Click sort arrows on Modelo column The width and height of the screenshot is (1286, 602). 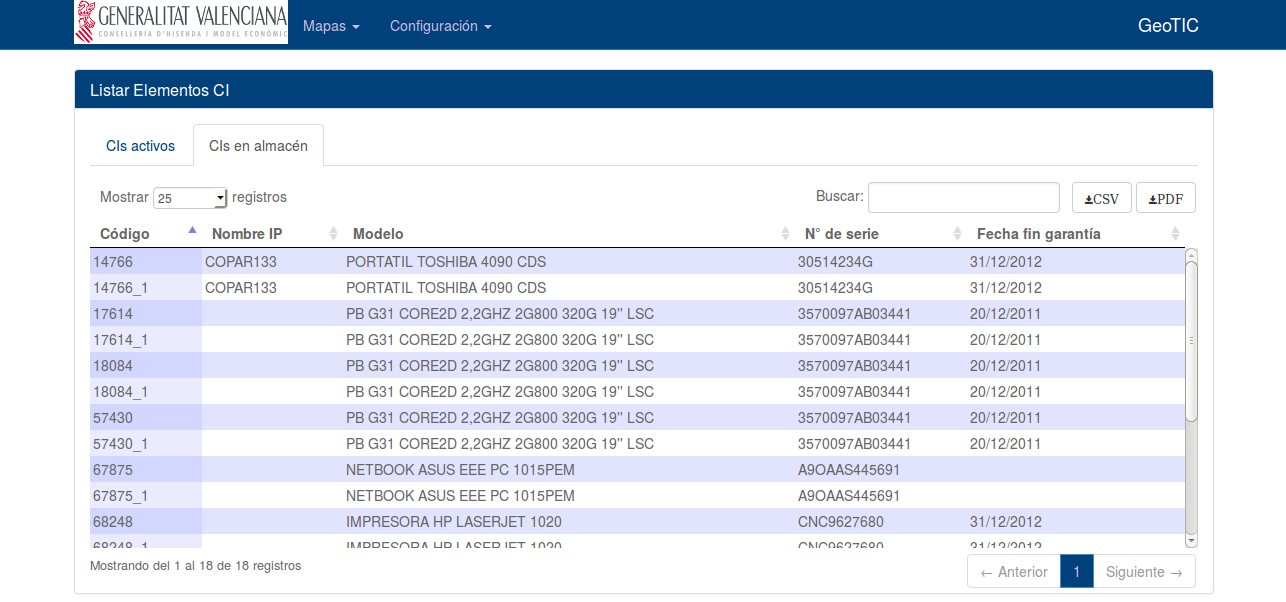pos(785,234)
